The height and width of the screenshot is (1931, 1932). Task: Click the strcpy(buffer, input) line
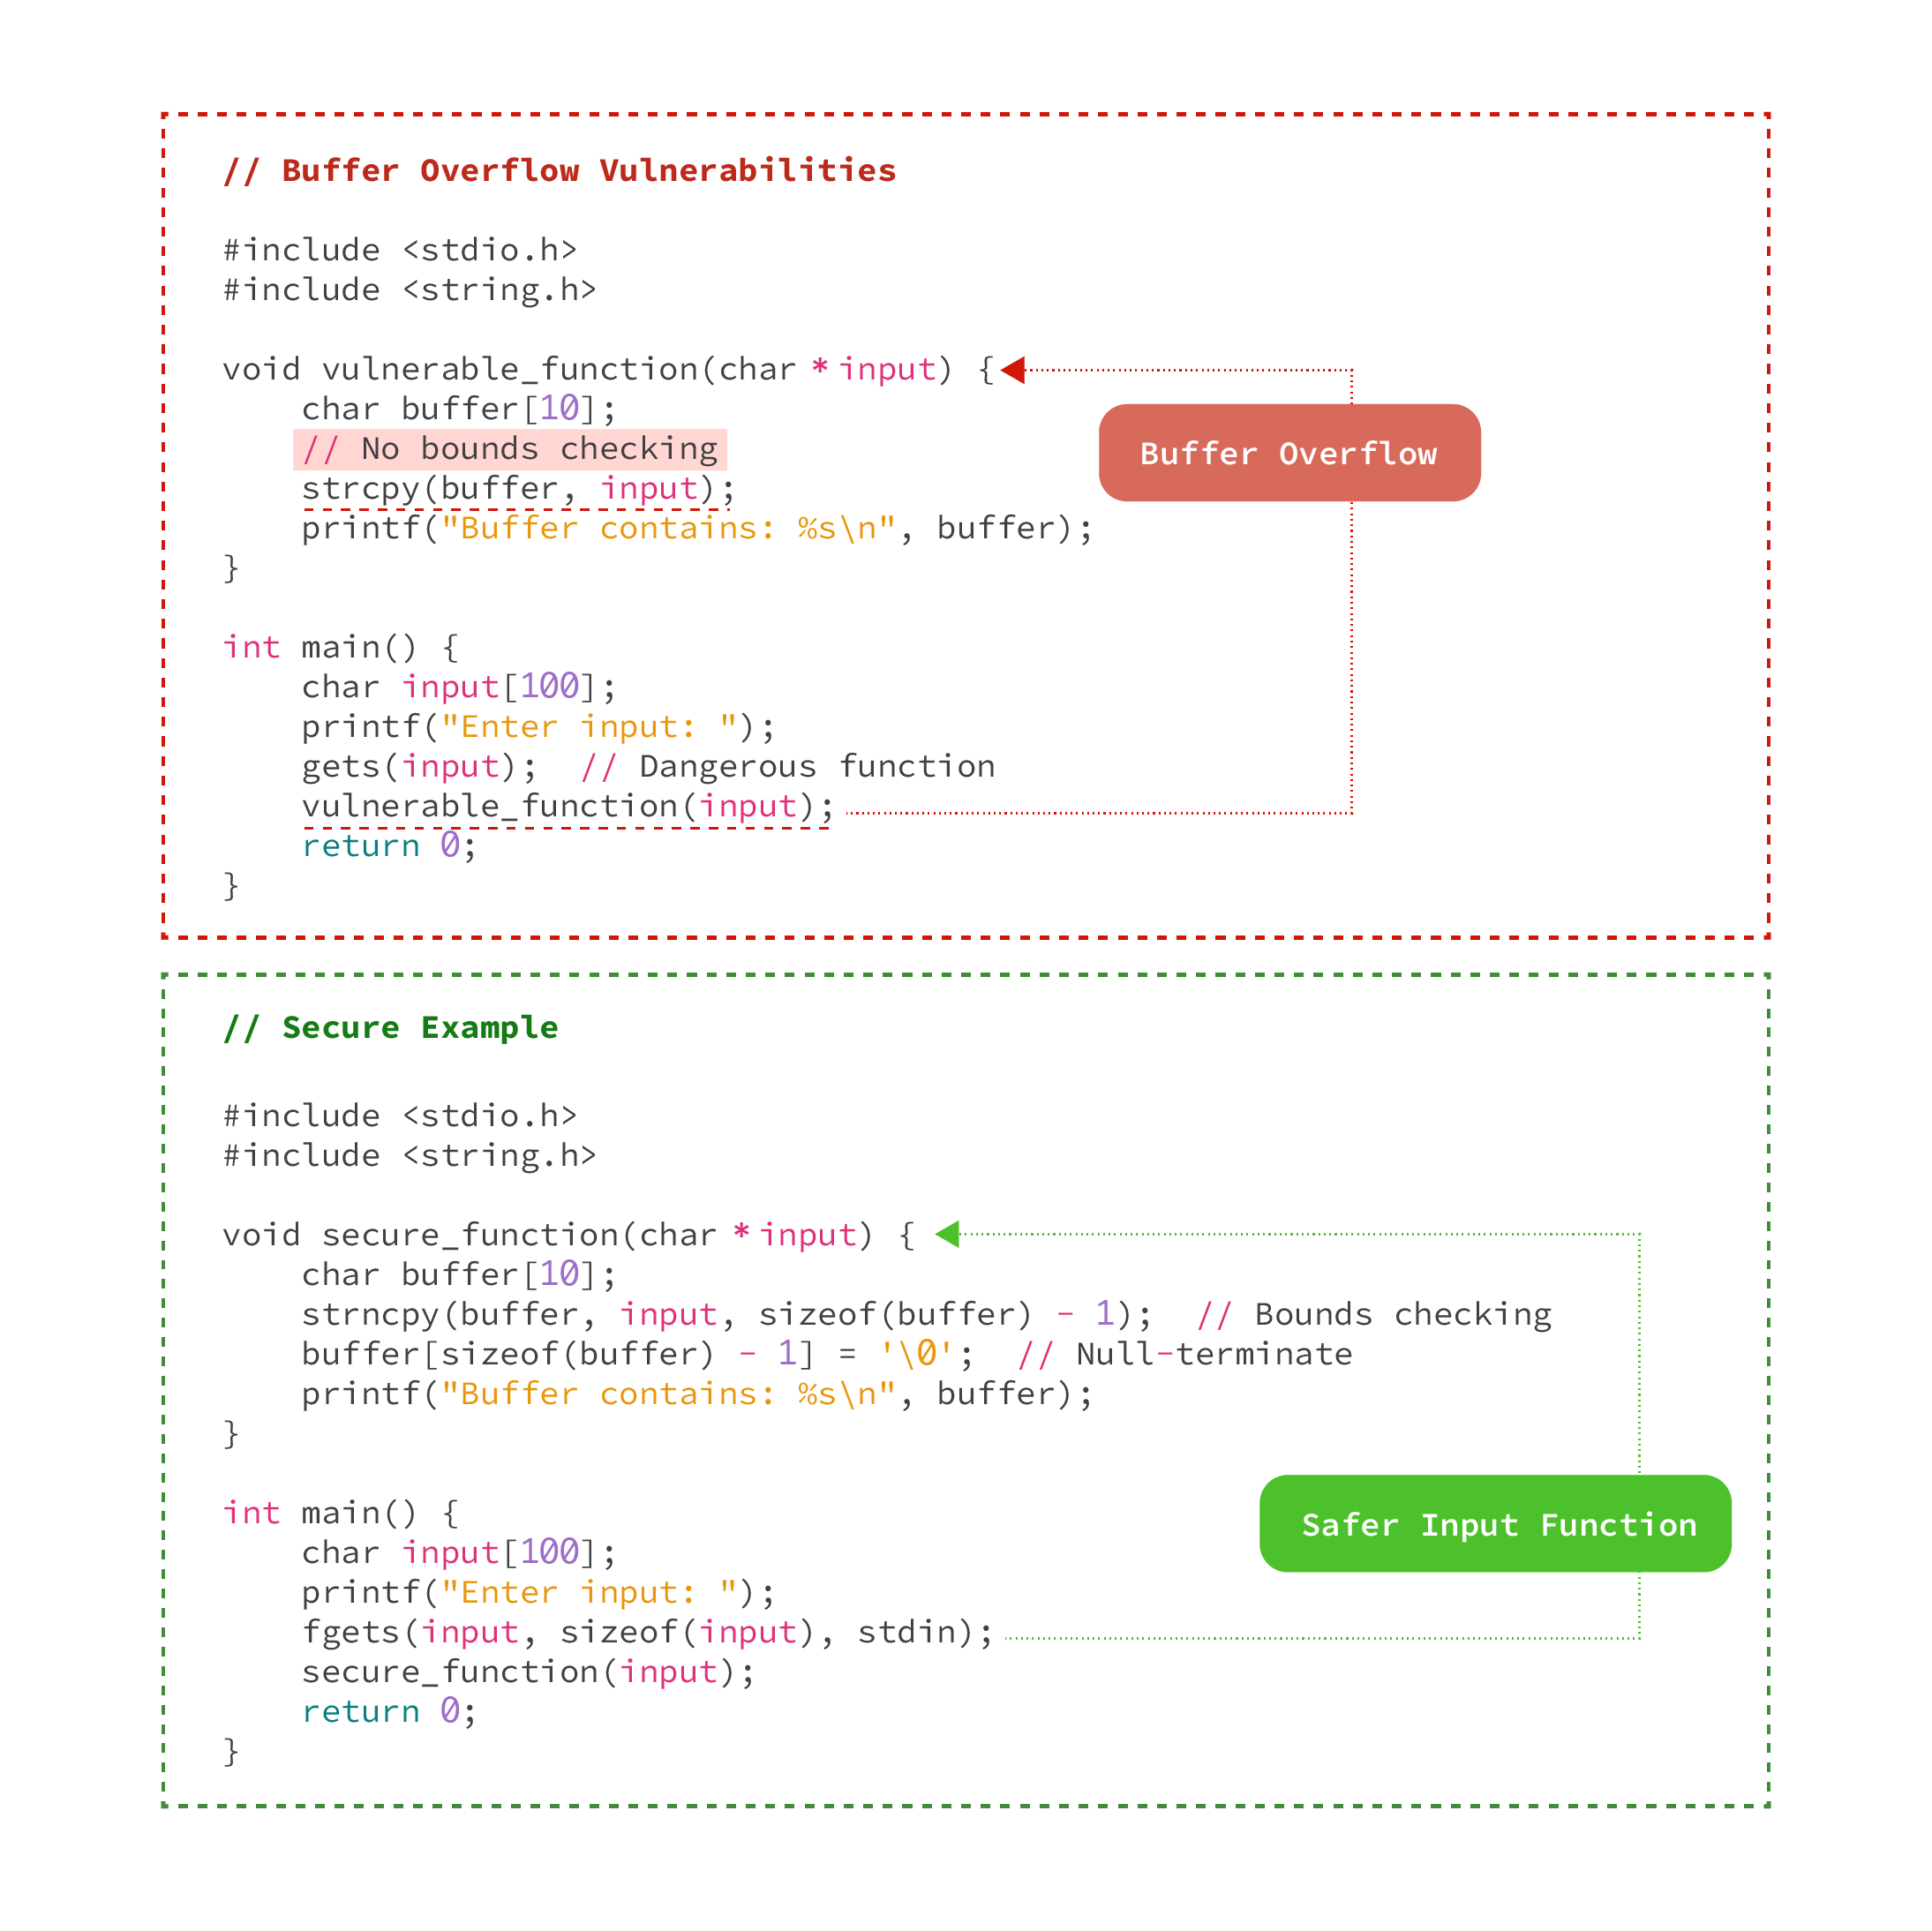point(518,489)
